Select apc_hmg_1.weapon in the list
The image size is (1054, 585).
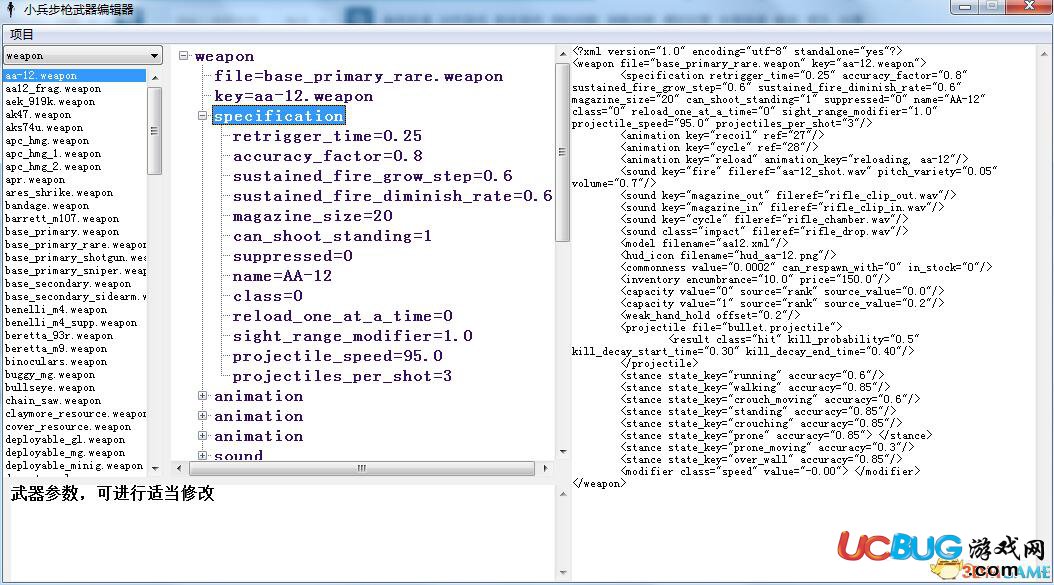coord(53,153)
